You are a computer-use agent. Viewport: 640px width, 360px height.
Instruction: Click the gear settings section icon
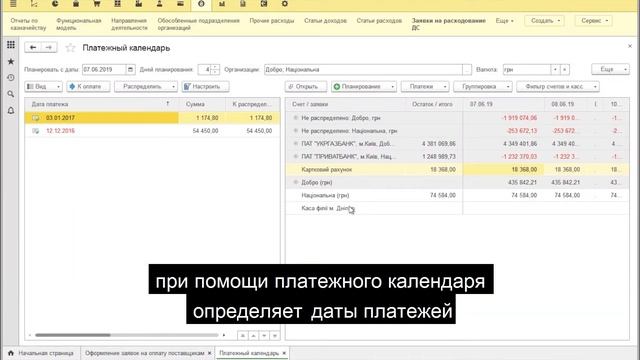284,4
